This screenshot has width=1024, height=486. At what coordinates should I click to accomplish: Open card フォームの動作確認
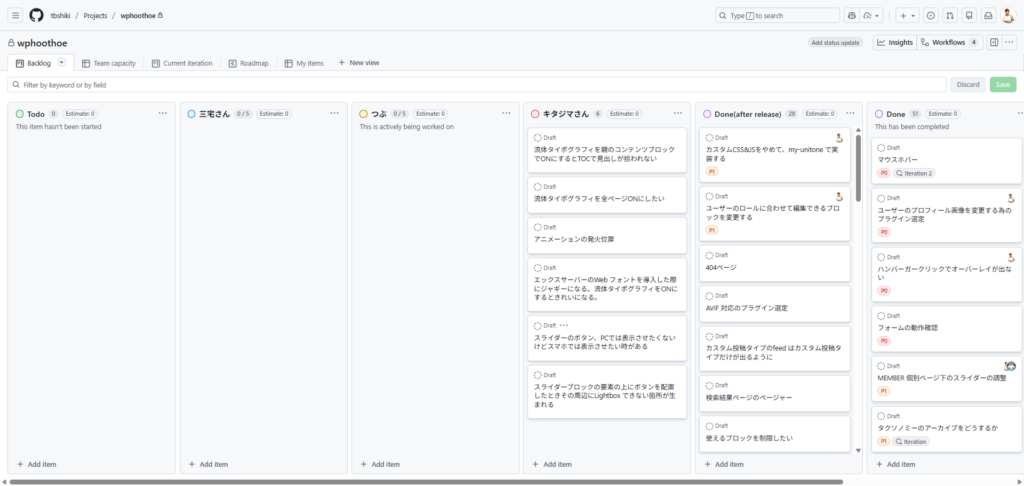[908, 328]
